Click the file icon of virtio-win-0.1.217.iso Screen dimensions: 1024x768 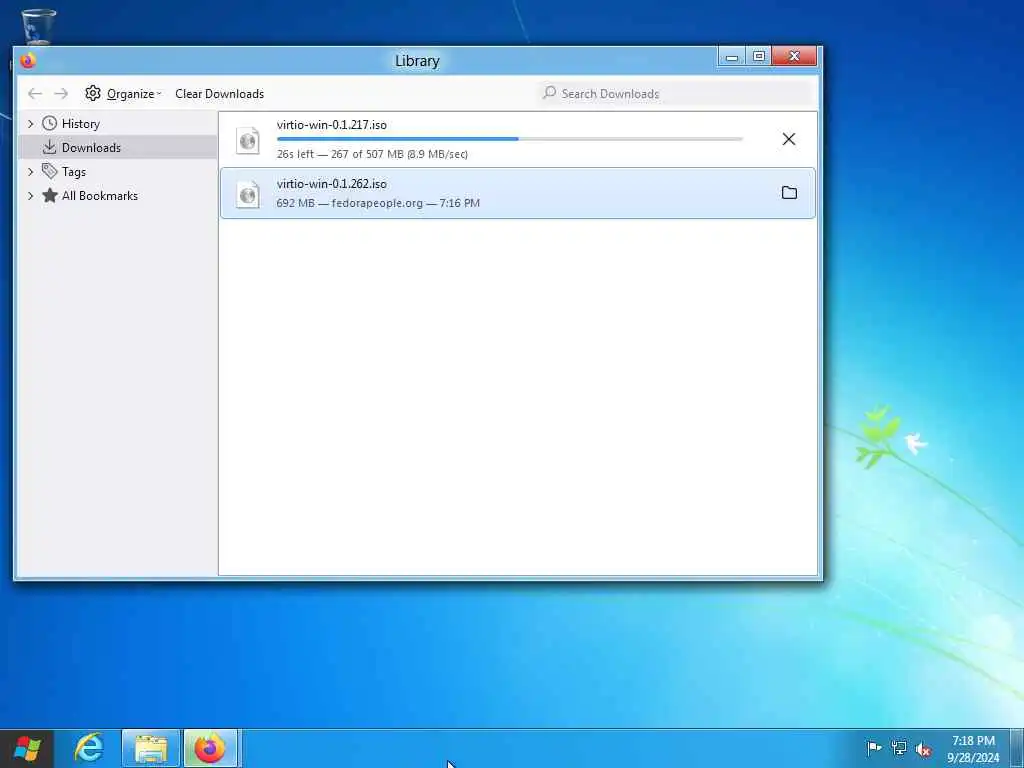click(248, 140)
